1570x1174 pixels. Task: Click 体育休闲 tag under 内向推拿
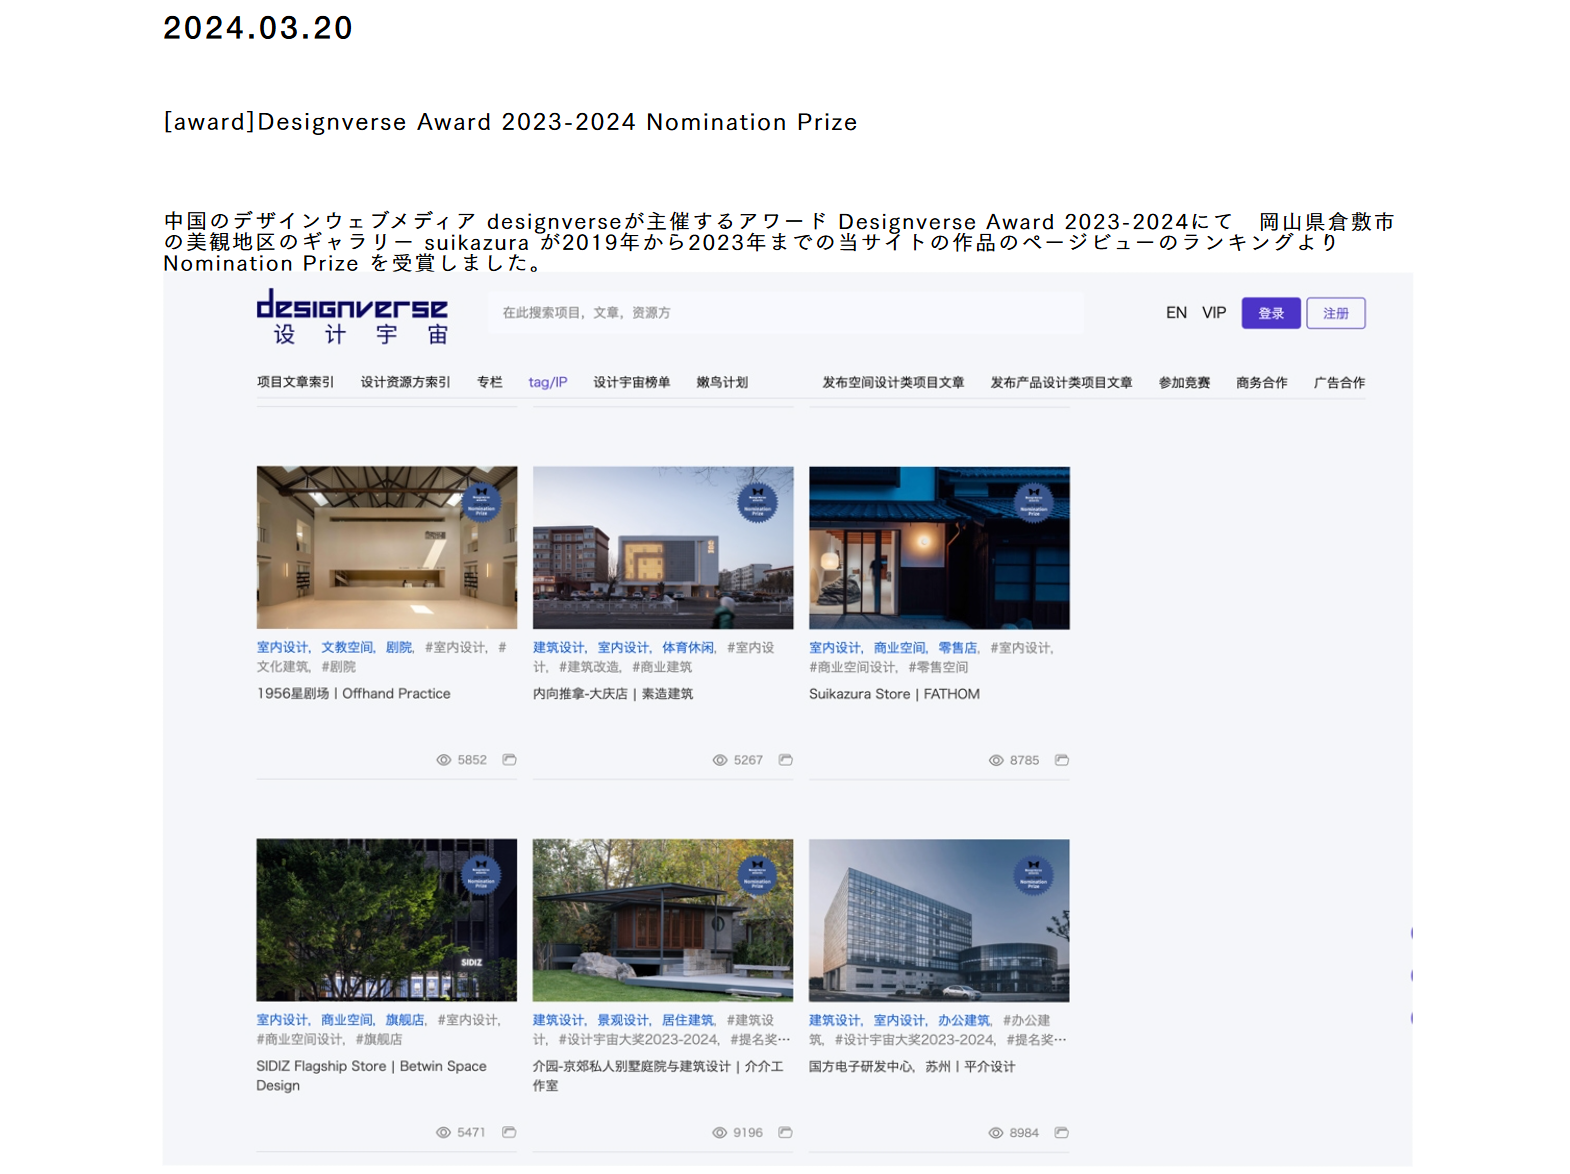pos(688,647)
